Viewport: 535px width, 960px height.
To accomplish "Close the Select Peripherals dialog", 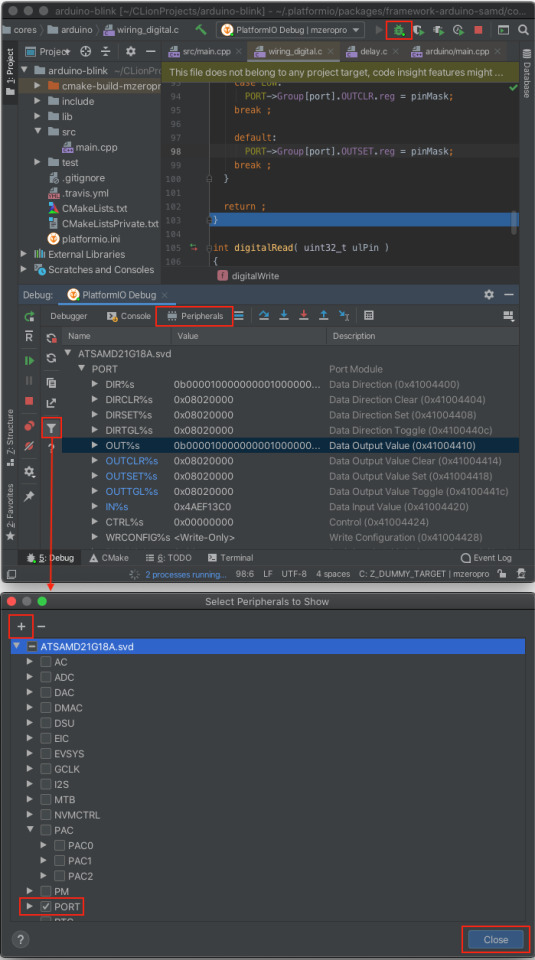I will tap(495, 940).
